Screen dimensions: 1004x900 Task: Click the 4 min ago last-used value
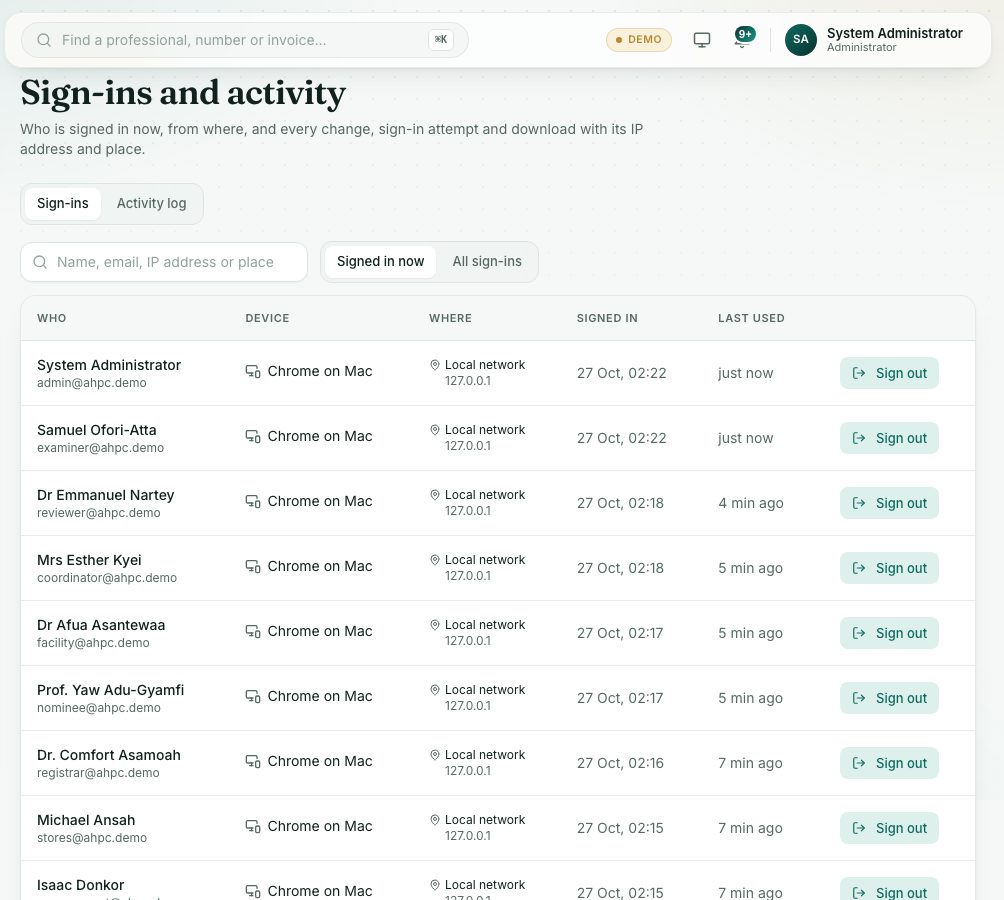750,503
